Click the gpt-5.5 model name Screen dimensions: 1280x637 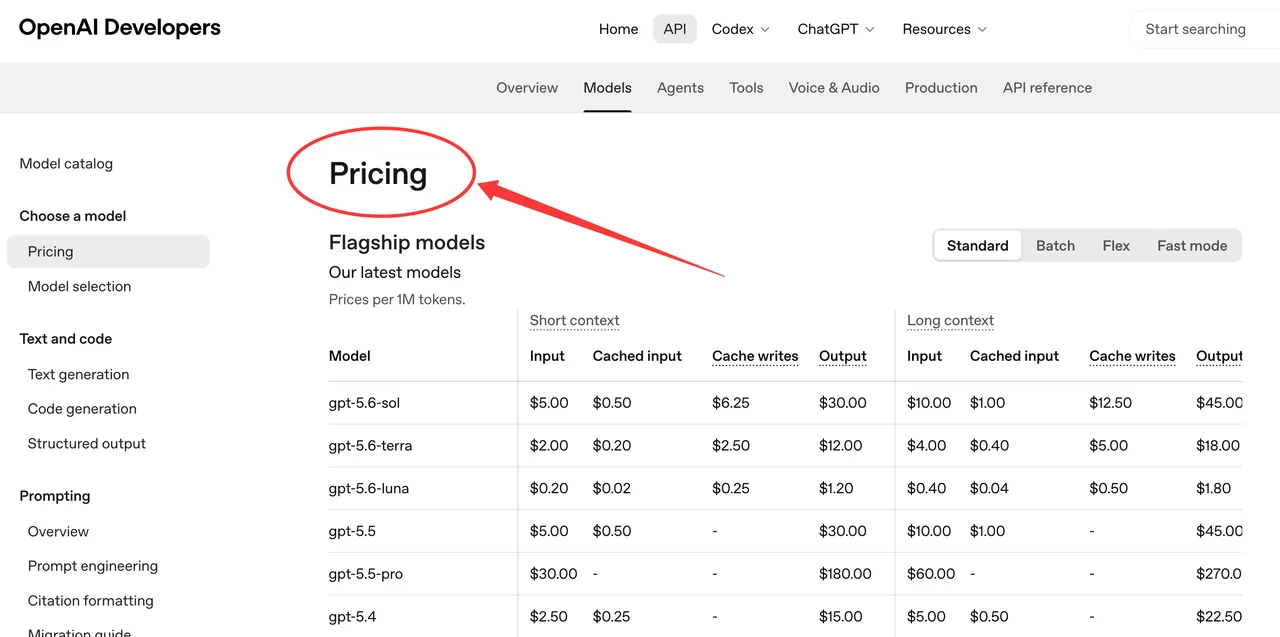[352, 532]
